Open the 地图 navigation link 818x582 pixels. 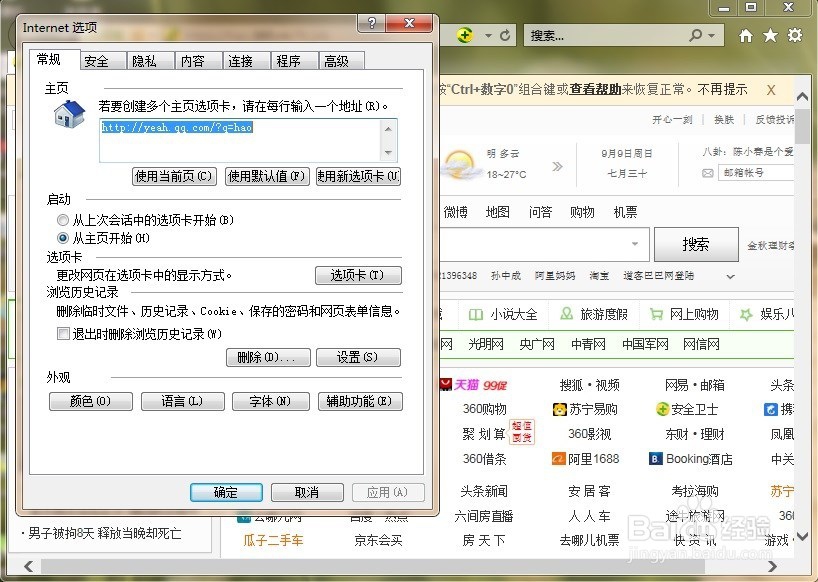point(498,212)
